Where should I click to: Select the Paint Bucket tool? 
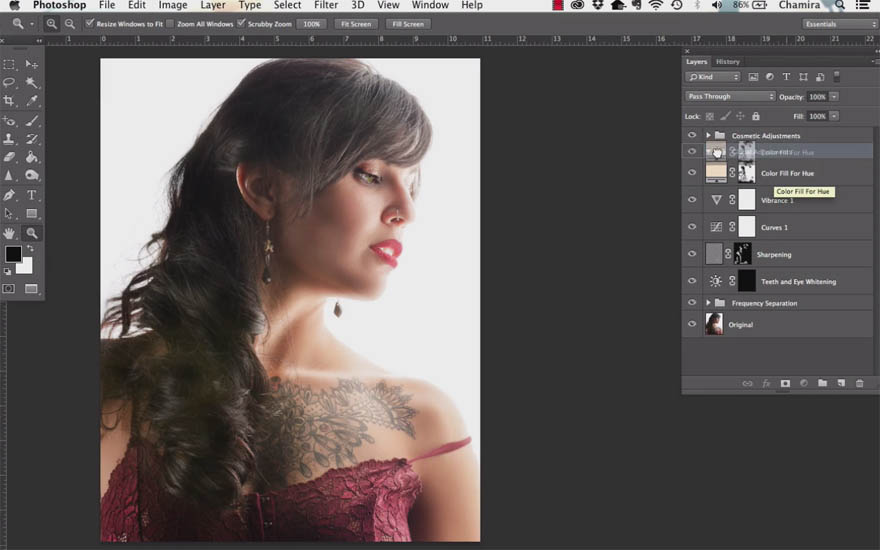31,157
